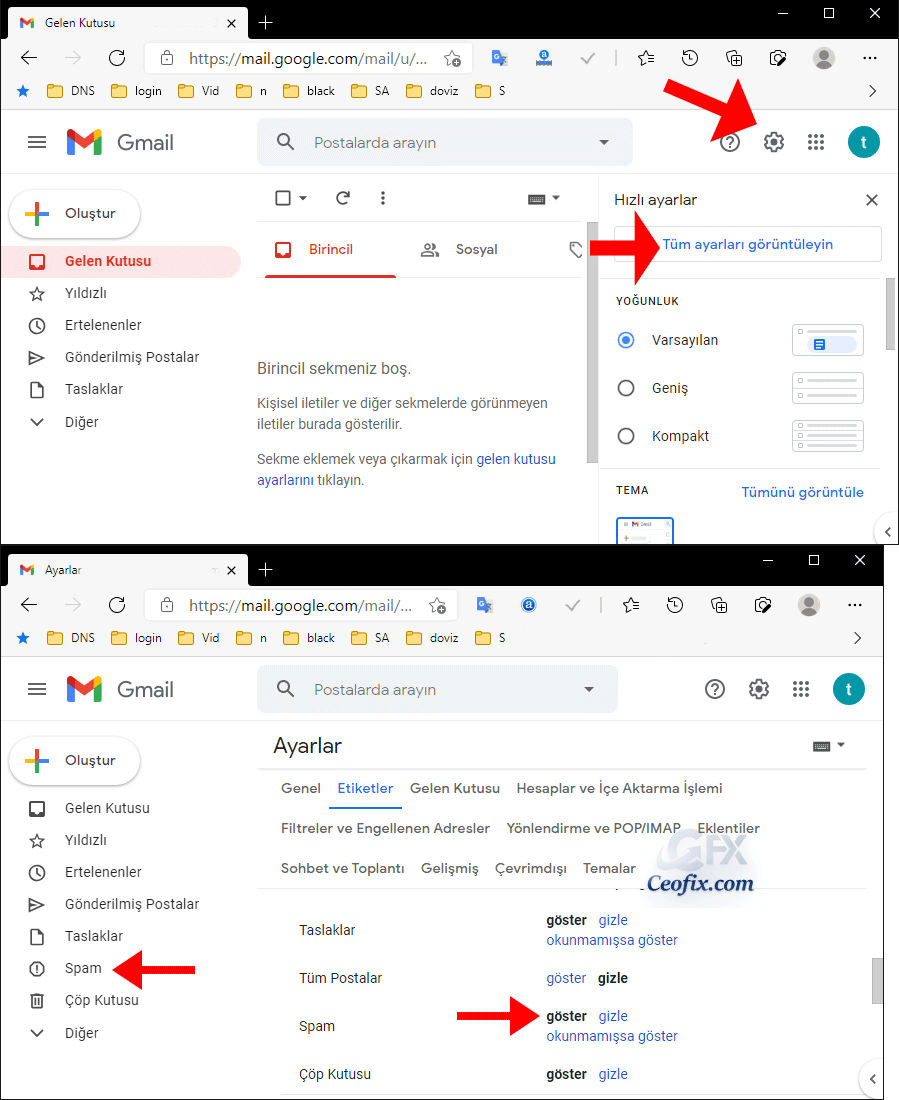The image size is (899, 1100).
Task: Open Gelişmiş settings tab
Action: (449, 868)
